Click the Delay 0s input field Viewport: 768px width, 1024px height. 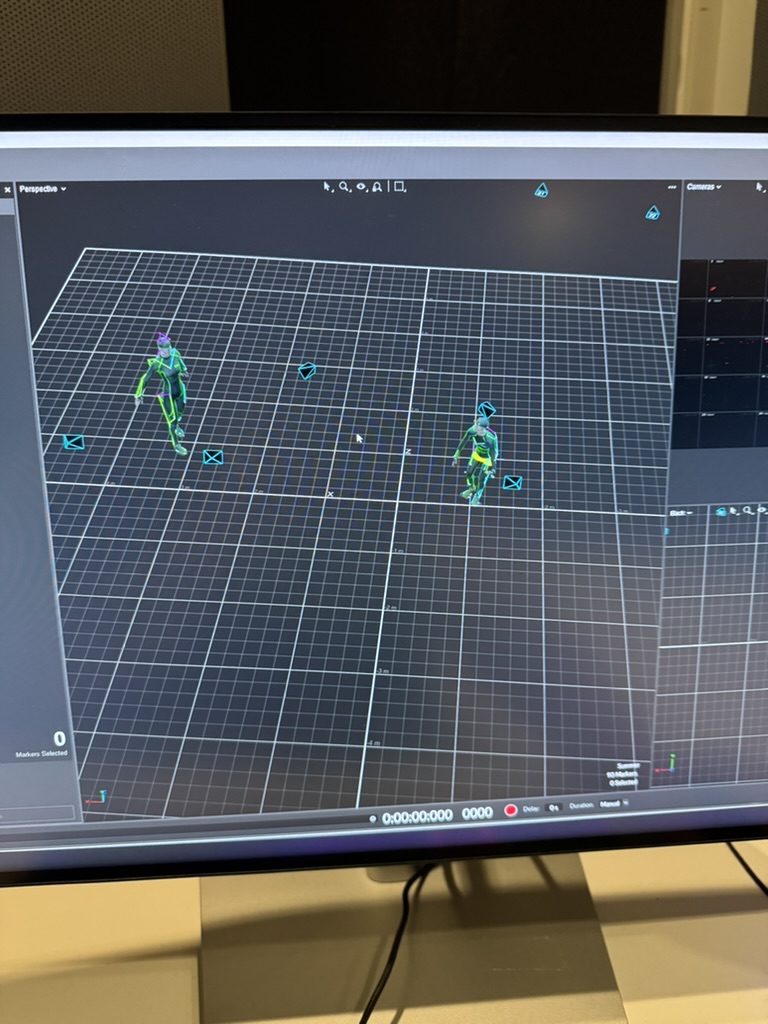tap(553, 808)
